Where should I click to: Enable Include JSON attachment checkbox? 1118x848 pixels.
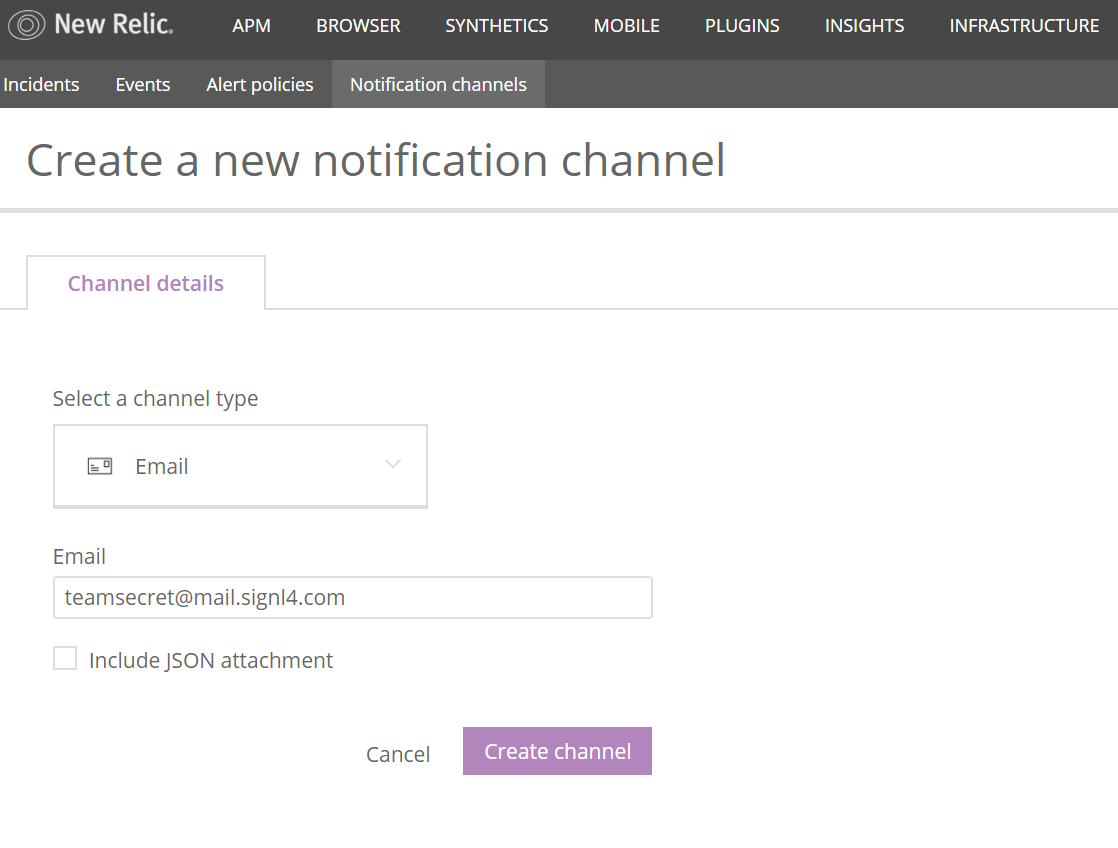65,658
